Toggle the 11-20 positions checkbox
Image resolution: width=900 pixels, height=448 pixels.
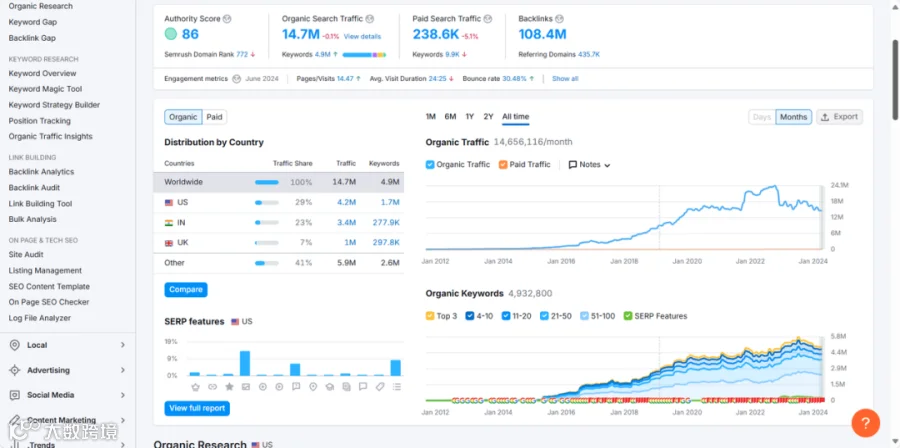(x=506, y=316)
